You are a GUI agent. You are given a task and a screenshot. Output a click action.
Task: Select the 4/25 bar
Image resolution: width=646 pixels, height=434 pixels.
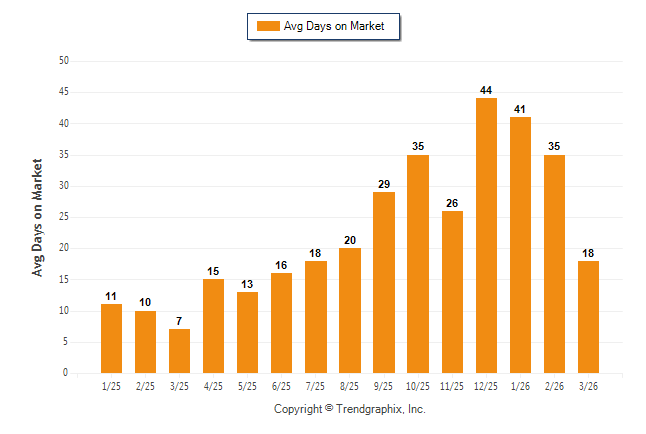click(214, 325)
